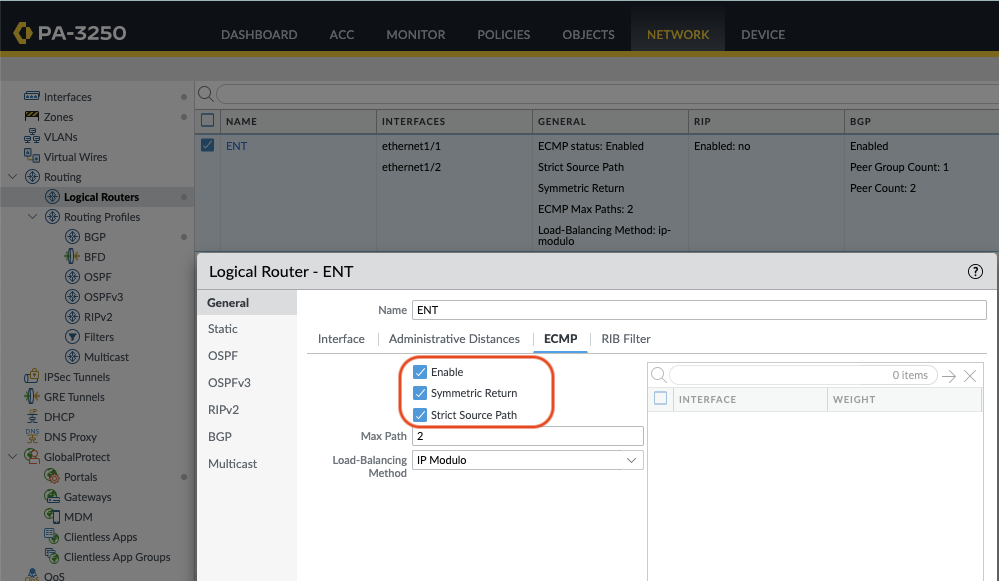
Task: Open the Load-Balancing Method dropdown
Action: point(527,460)
